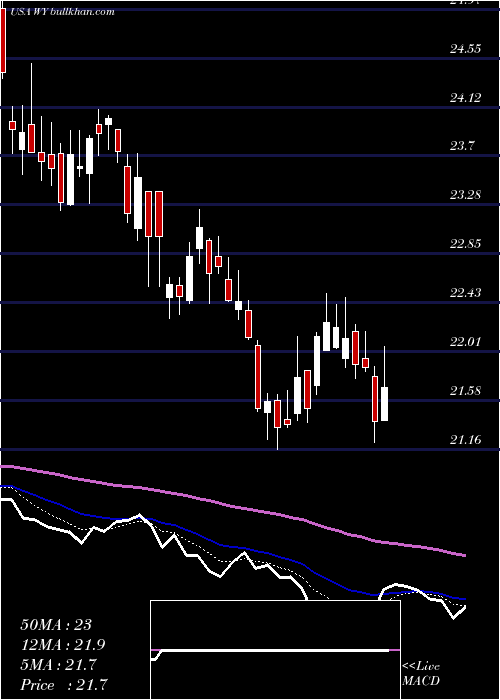The image size is (500, 700).
Task: Click the tall red candle at top-left edge
Action: point(3,42)
